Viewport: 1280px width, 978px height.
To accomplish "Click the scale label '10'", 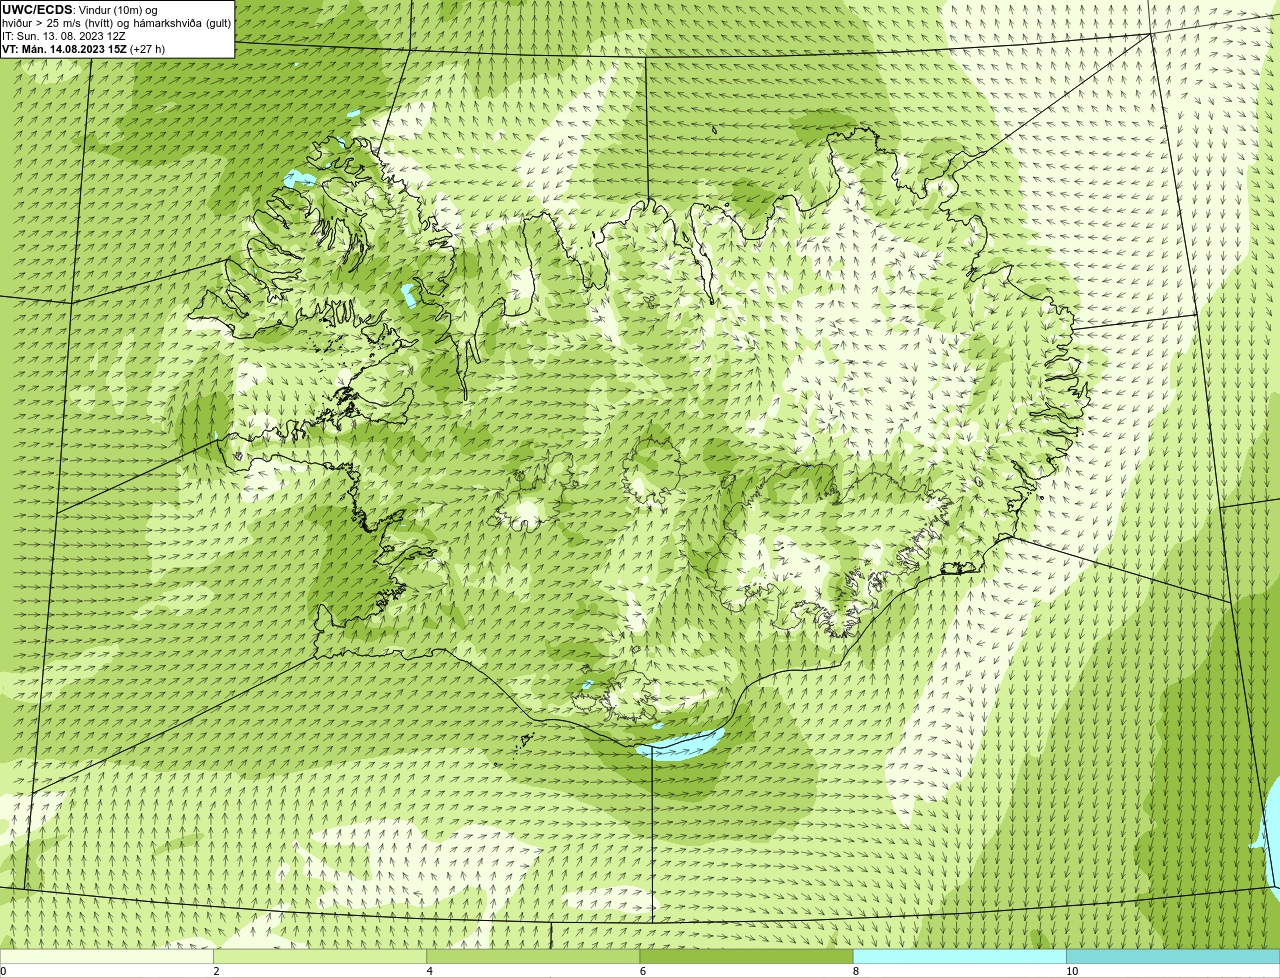I will (x=1072, y=971).
